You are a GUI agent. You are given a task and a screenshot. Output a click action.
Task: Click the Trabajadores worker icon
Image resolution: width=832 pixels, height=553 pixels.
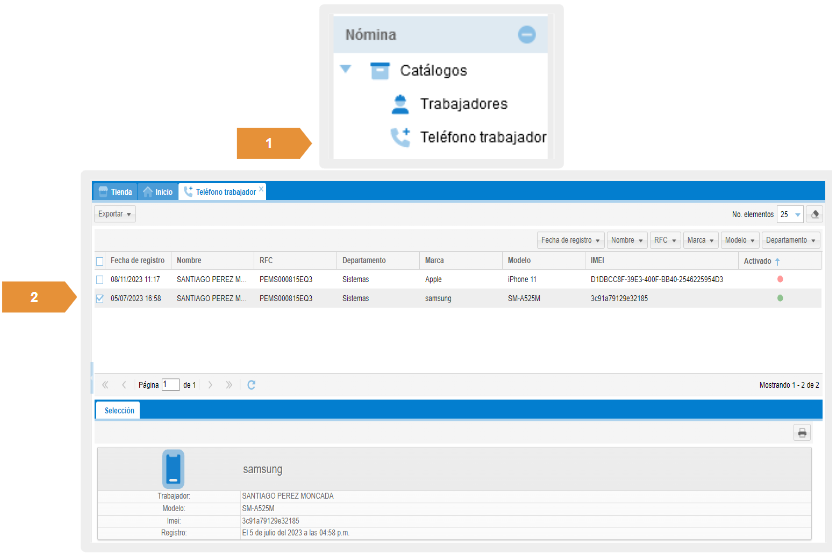pos(400,104)
